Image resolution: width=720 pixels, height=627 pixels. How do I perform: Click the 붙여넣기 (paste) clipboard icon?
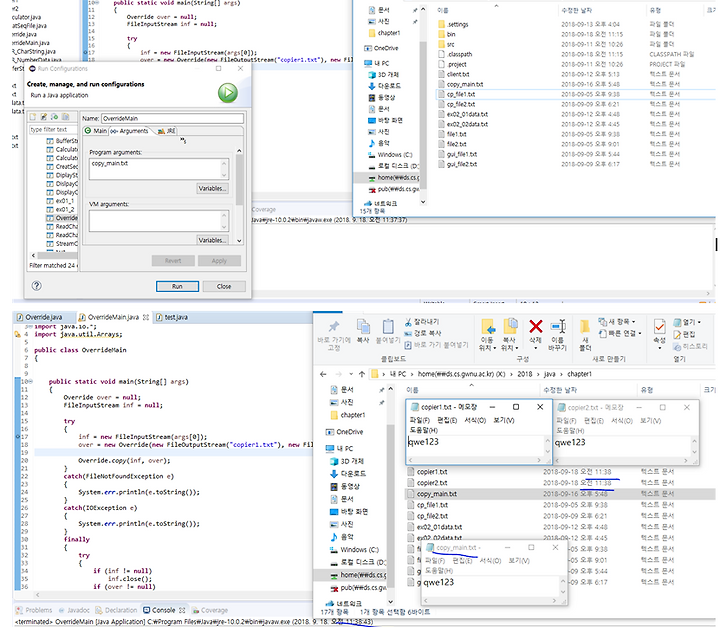pos(388,327)
